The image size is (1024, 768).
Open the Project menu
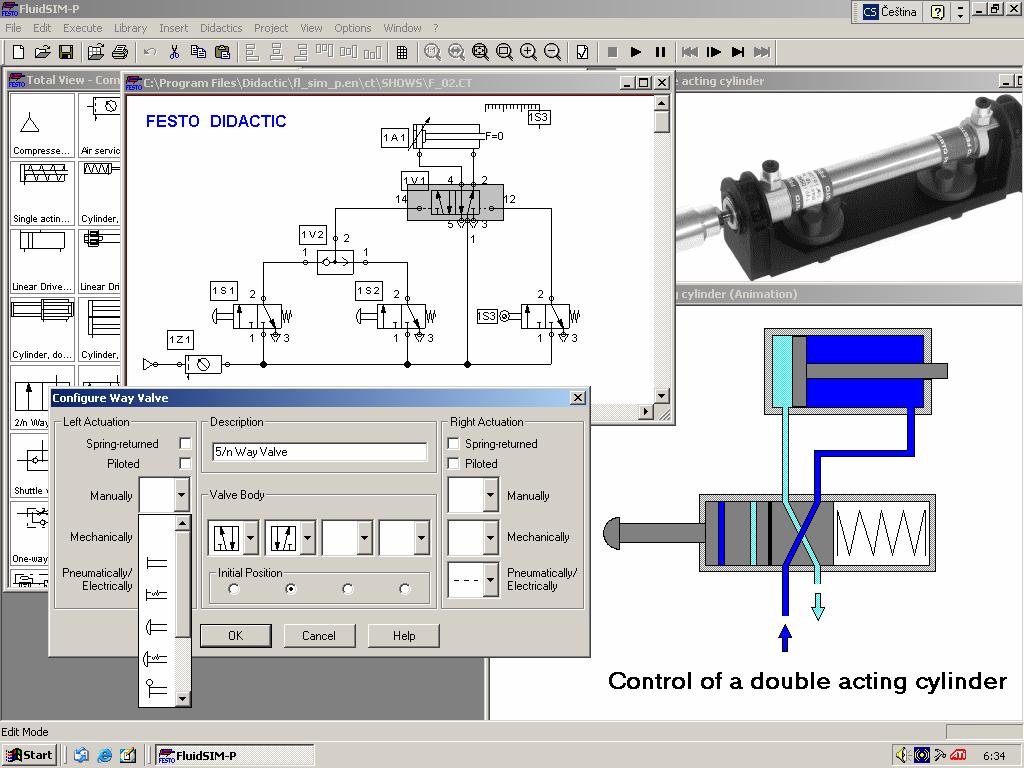tap(270, 28)
